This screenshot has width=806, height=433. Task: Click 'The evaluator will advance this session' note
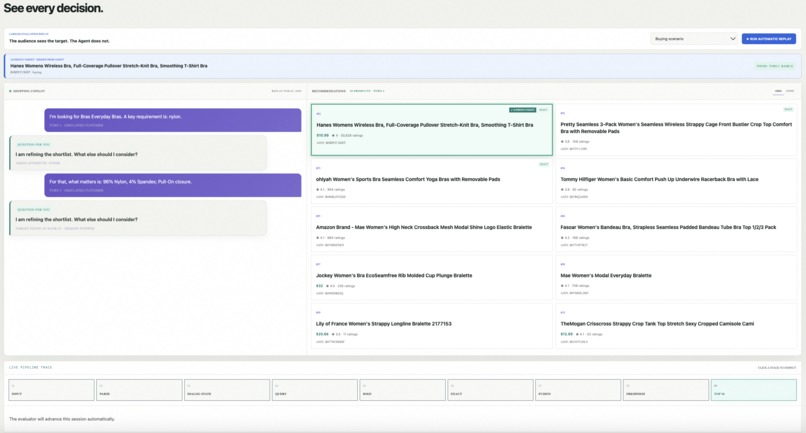tap(62, 419)
